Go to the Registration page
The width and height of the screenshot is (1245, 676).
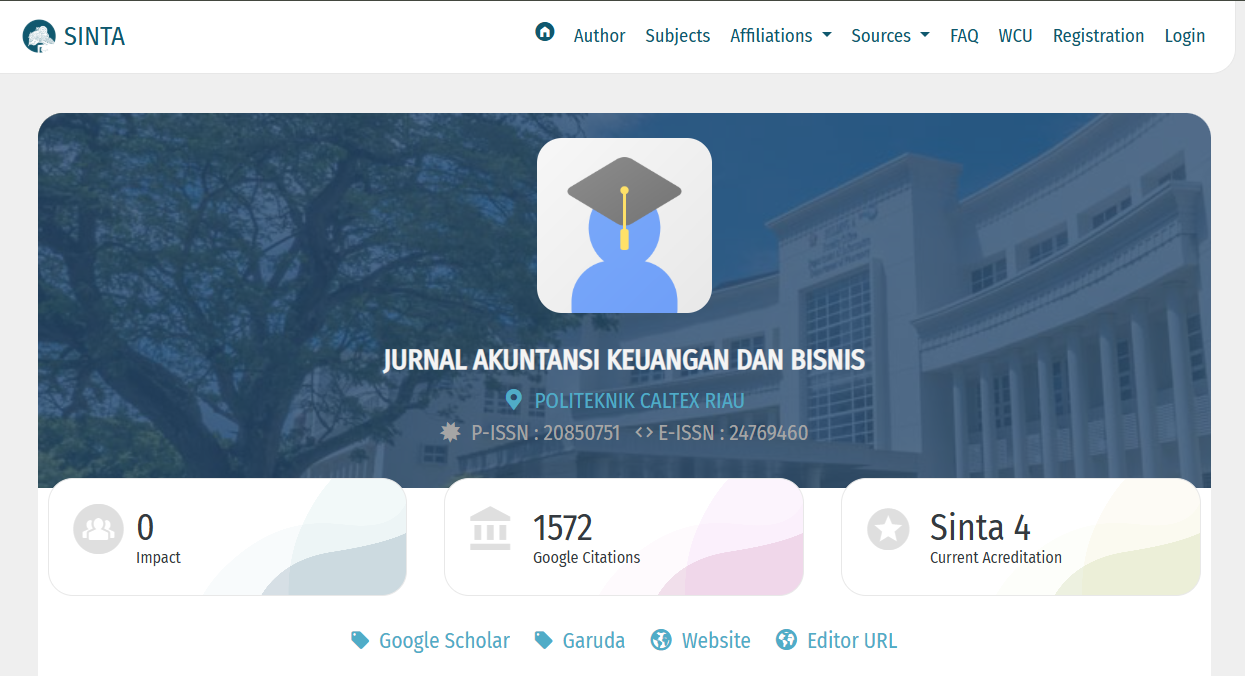(1098, 36)
